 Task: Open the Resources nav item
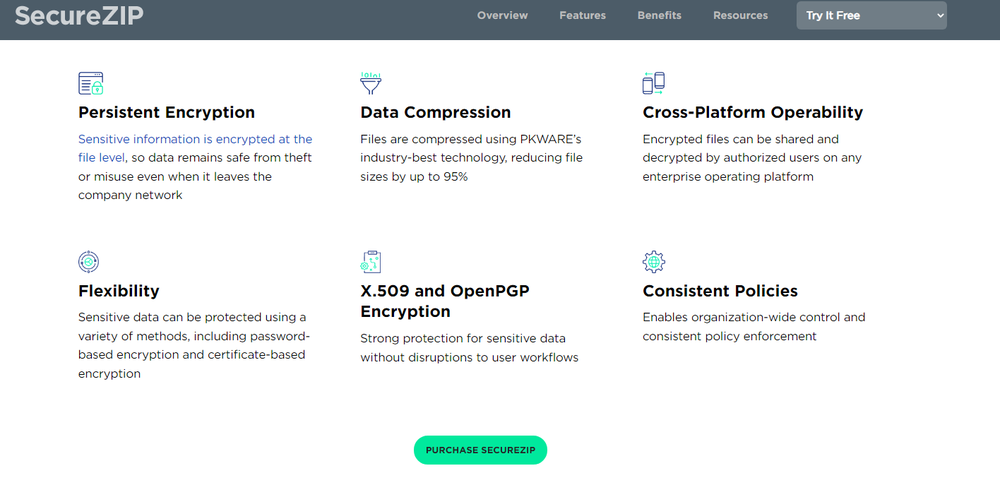[740, 15]
